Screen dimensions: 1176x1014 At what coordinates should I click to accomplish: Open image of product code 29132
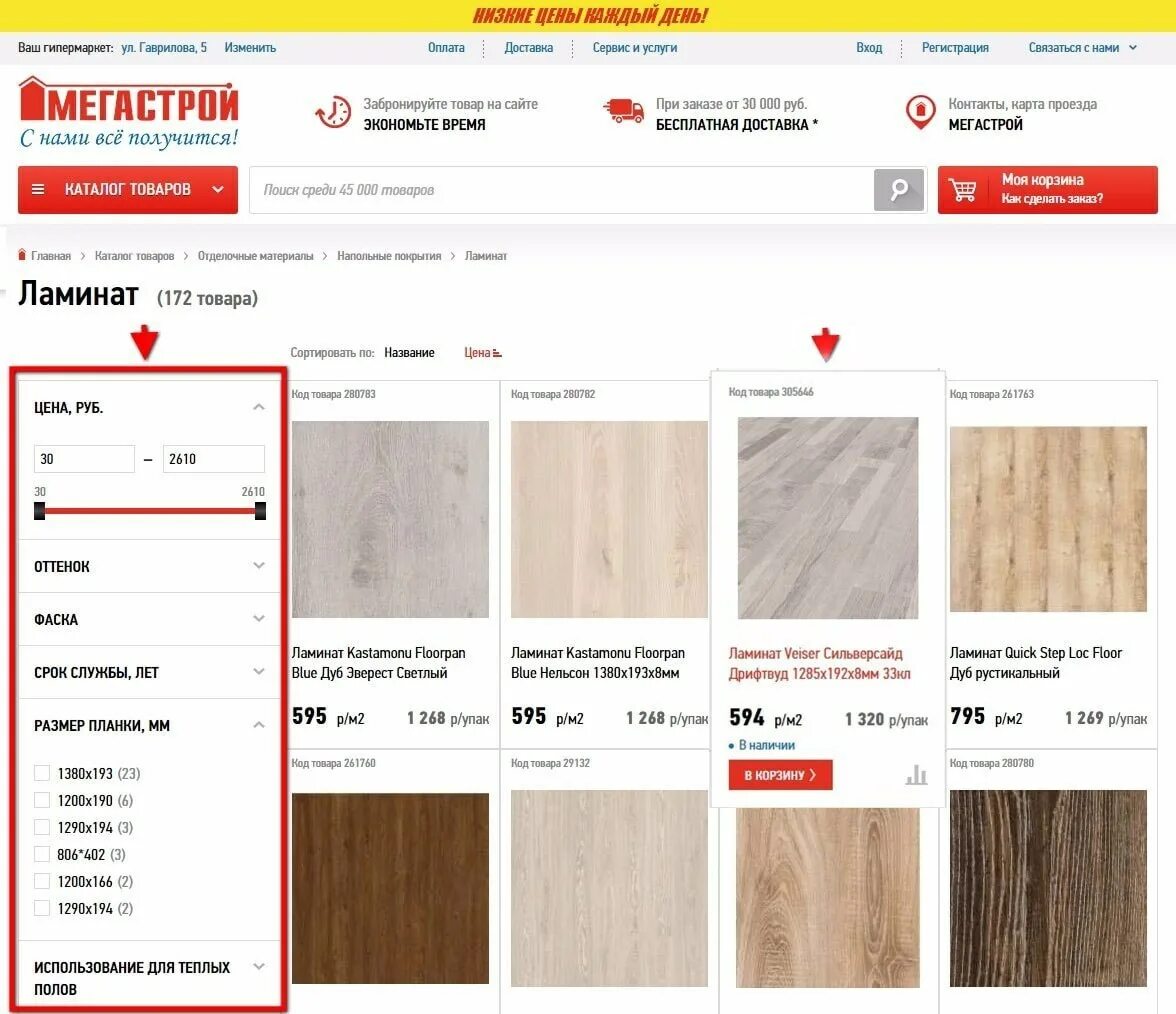(609, 888)
